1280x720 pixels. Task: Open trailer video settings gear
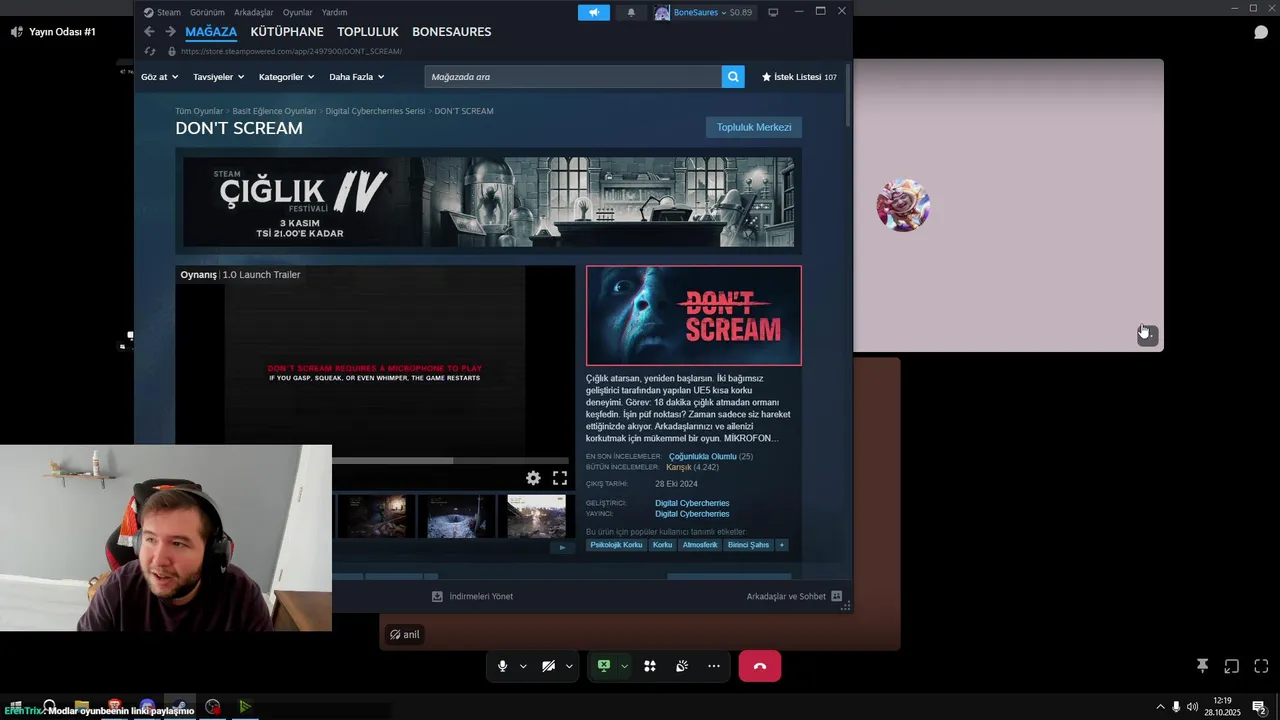coord(533,479)
